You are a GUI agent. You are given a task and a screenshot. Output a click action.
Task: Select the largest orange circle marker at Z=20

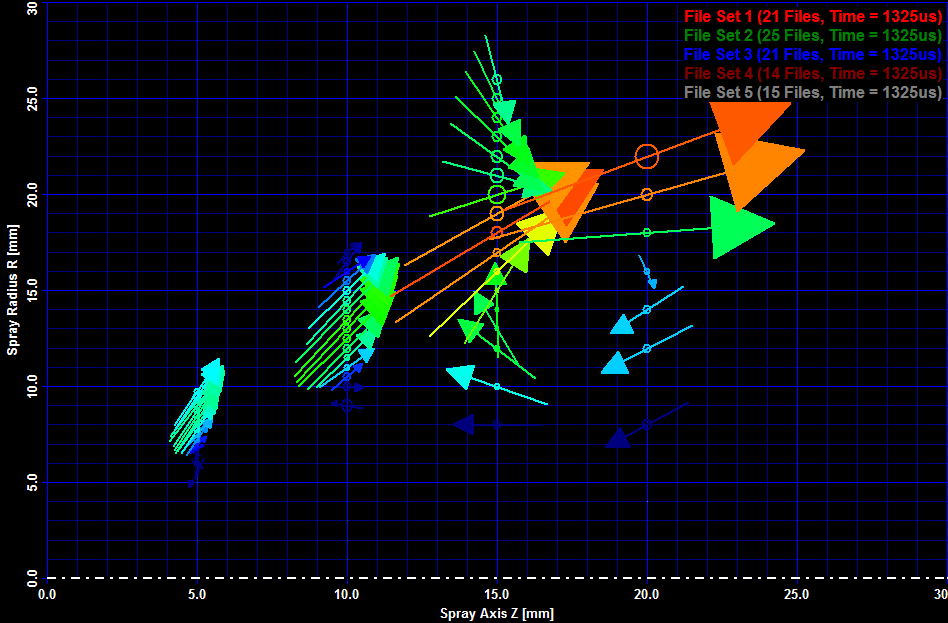[x=647, y=157]
